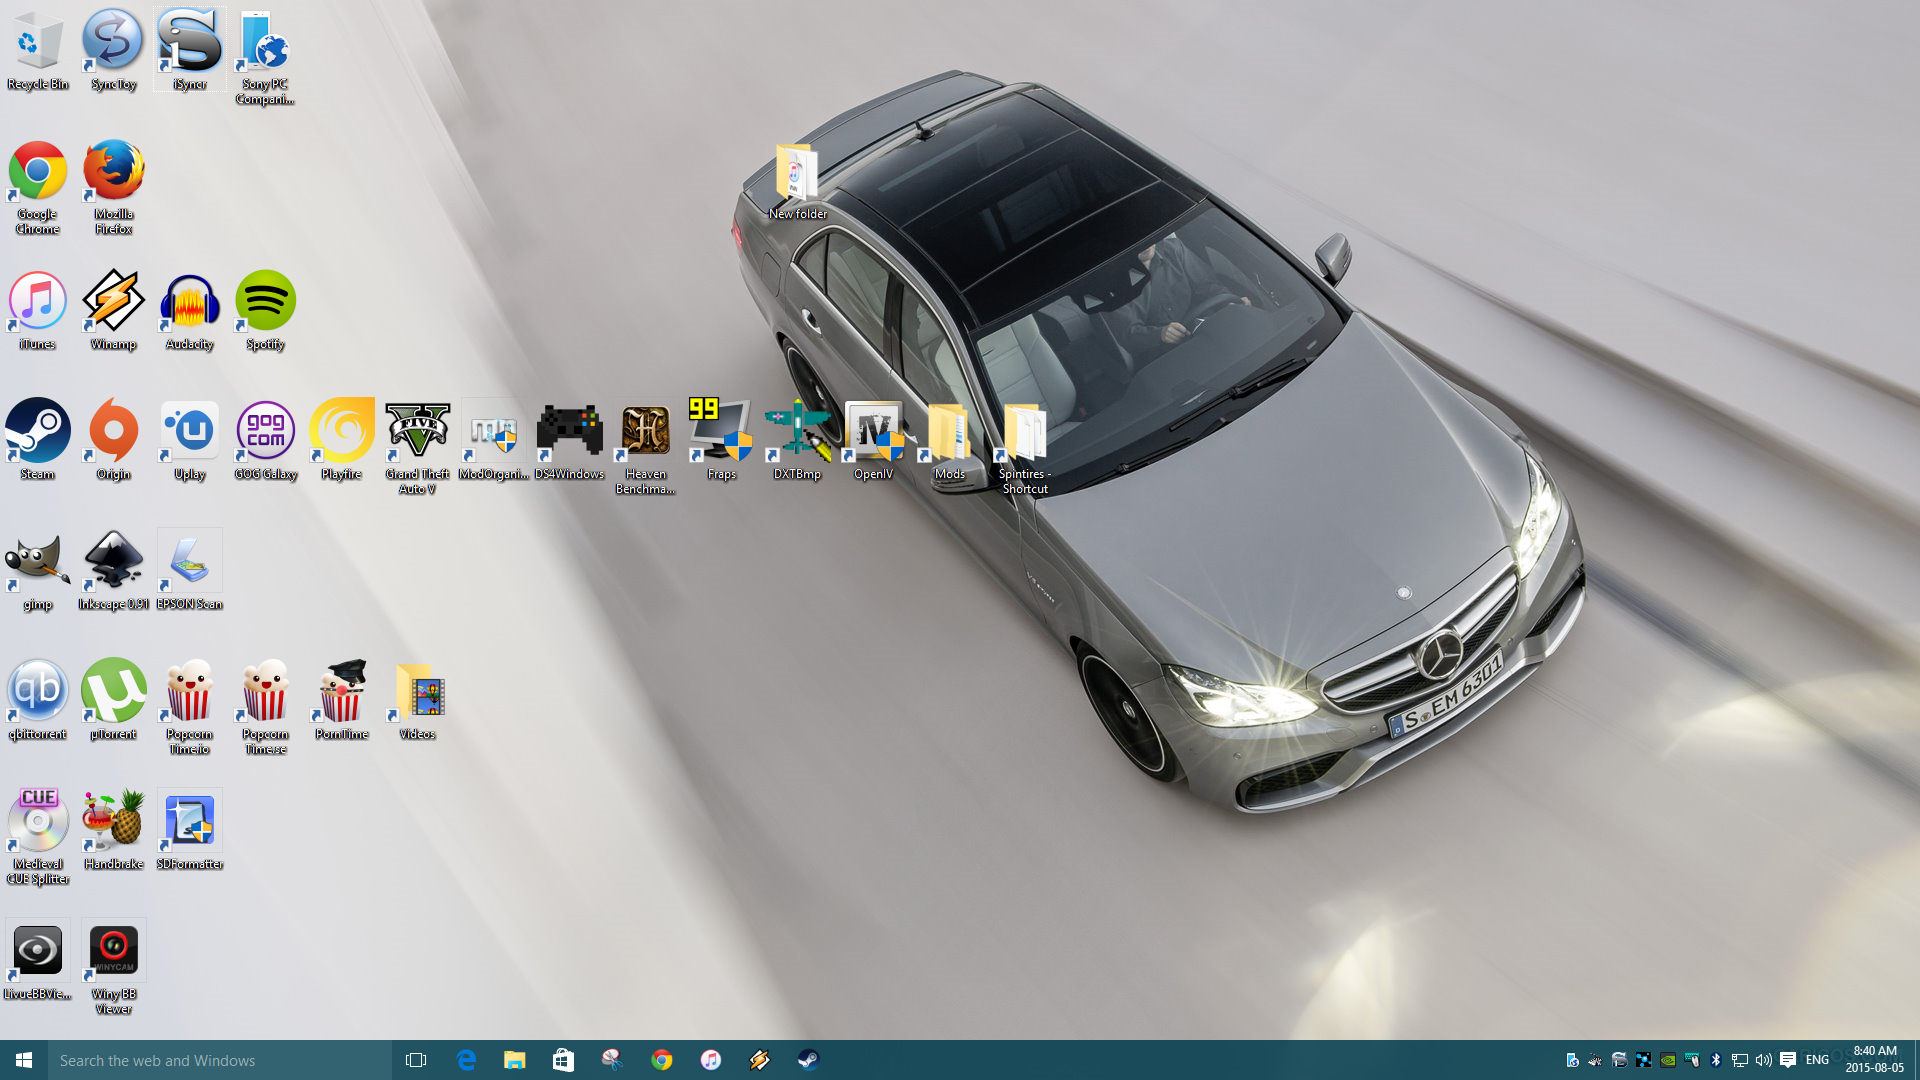Click the Playfire desktop icon
The image size is (1920, 1080).
pos(342,440)
